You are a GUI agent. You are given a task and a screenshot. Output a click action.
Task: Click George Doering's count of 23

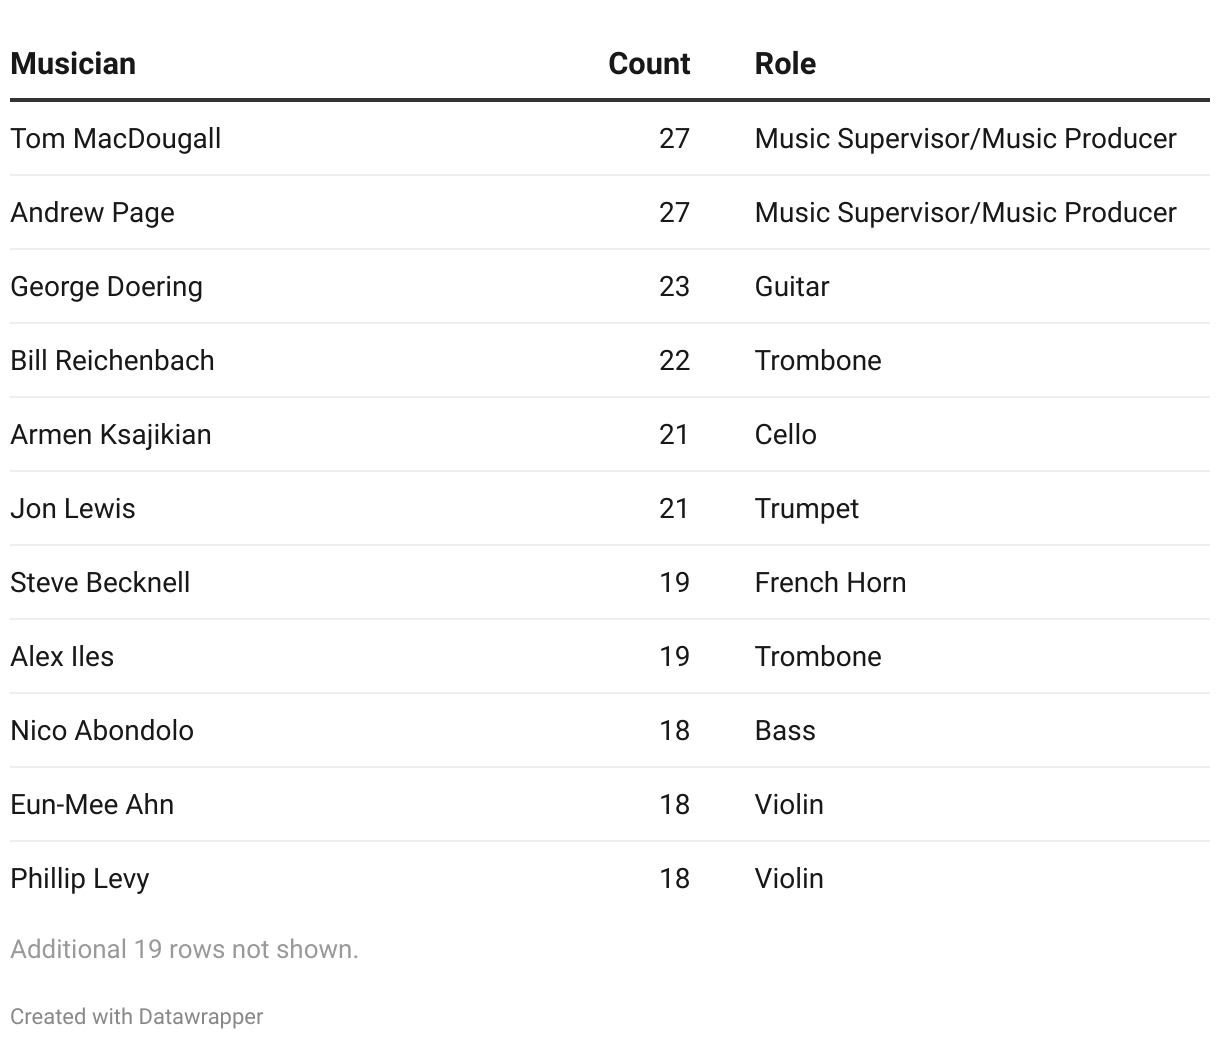[x=674, y=286]
